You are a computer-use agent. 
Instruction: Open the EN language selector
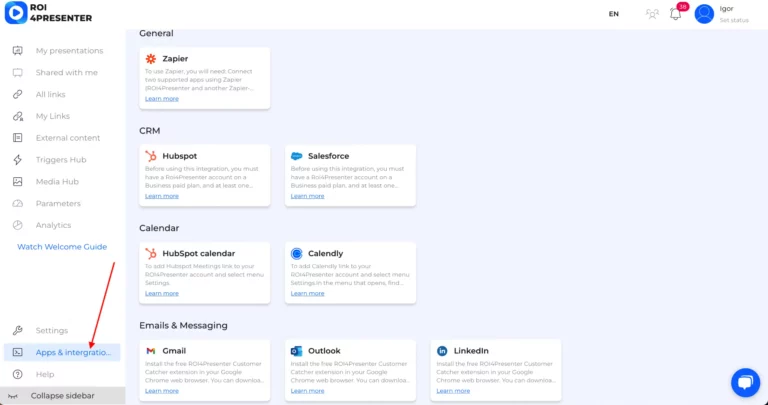pyautogui.click(x=614, y=14)
